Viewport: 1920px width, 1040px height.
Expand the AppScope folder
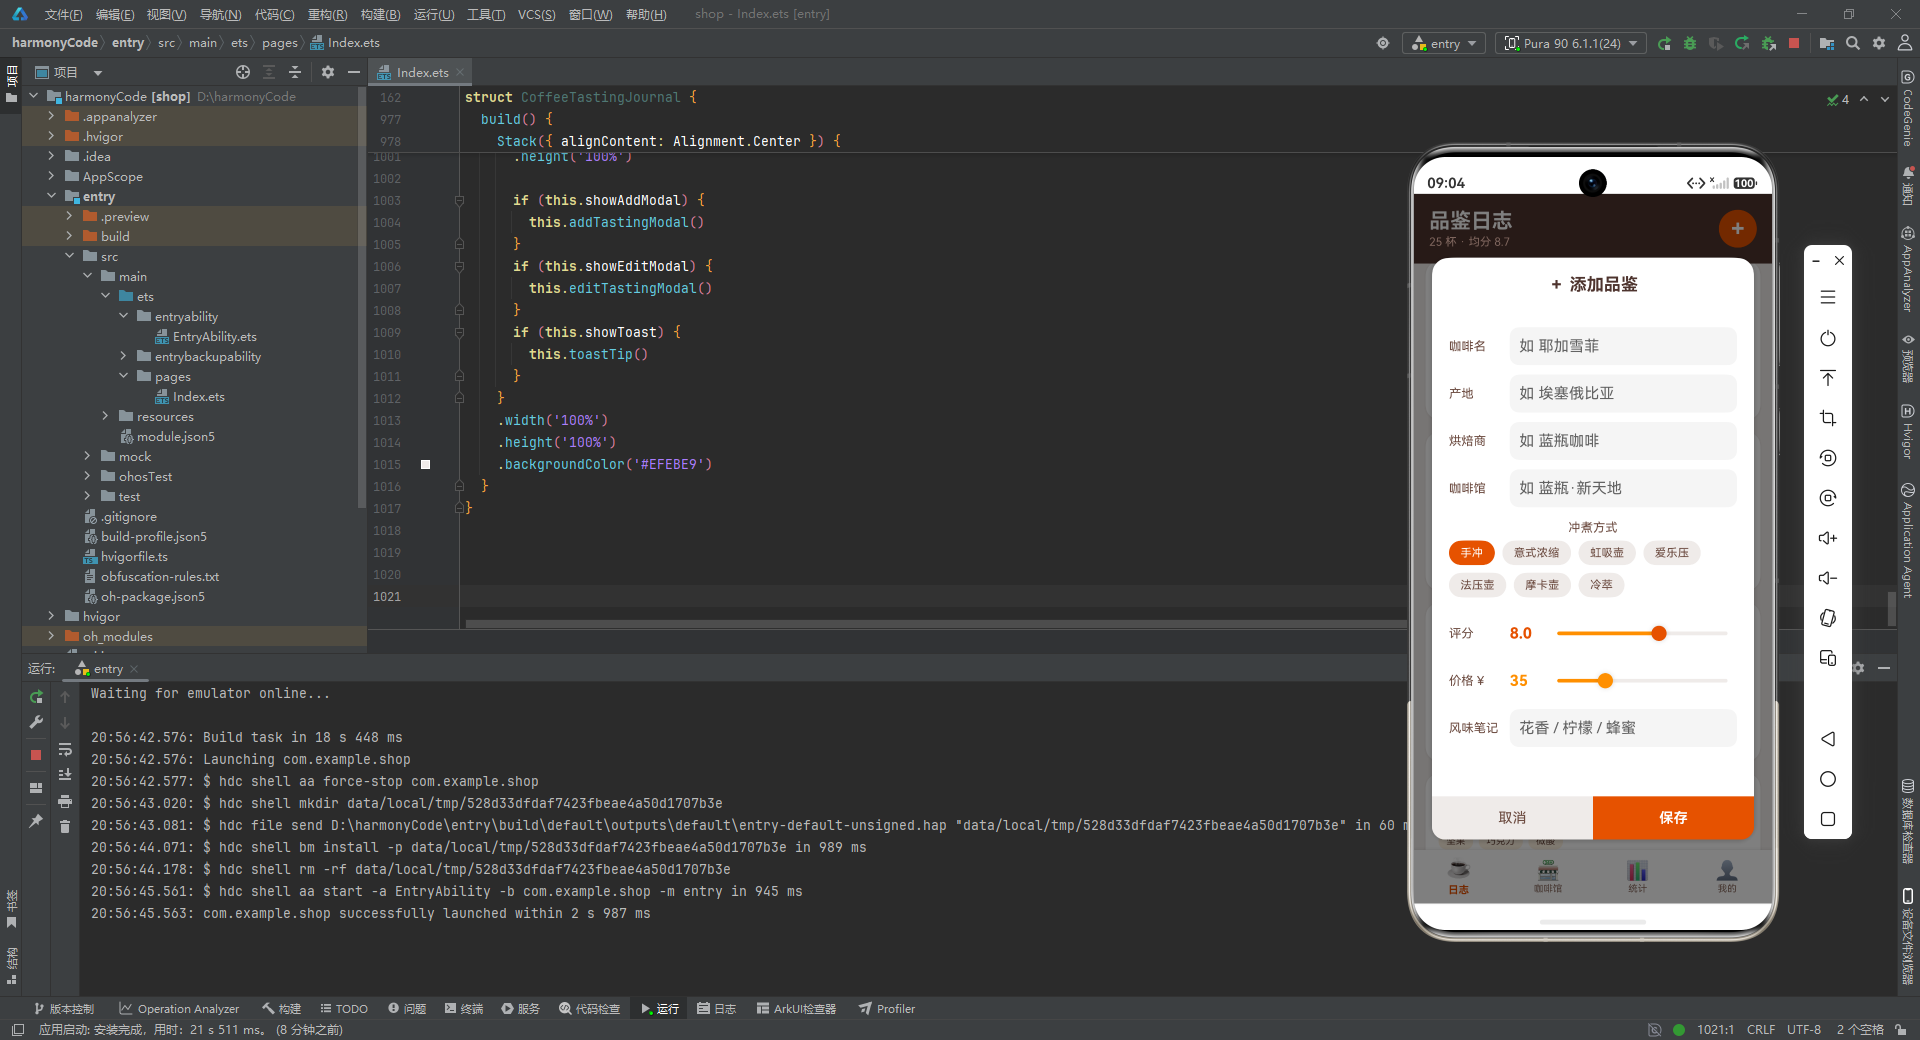click(51, 176)
